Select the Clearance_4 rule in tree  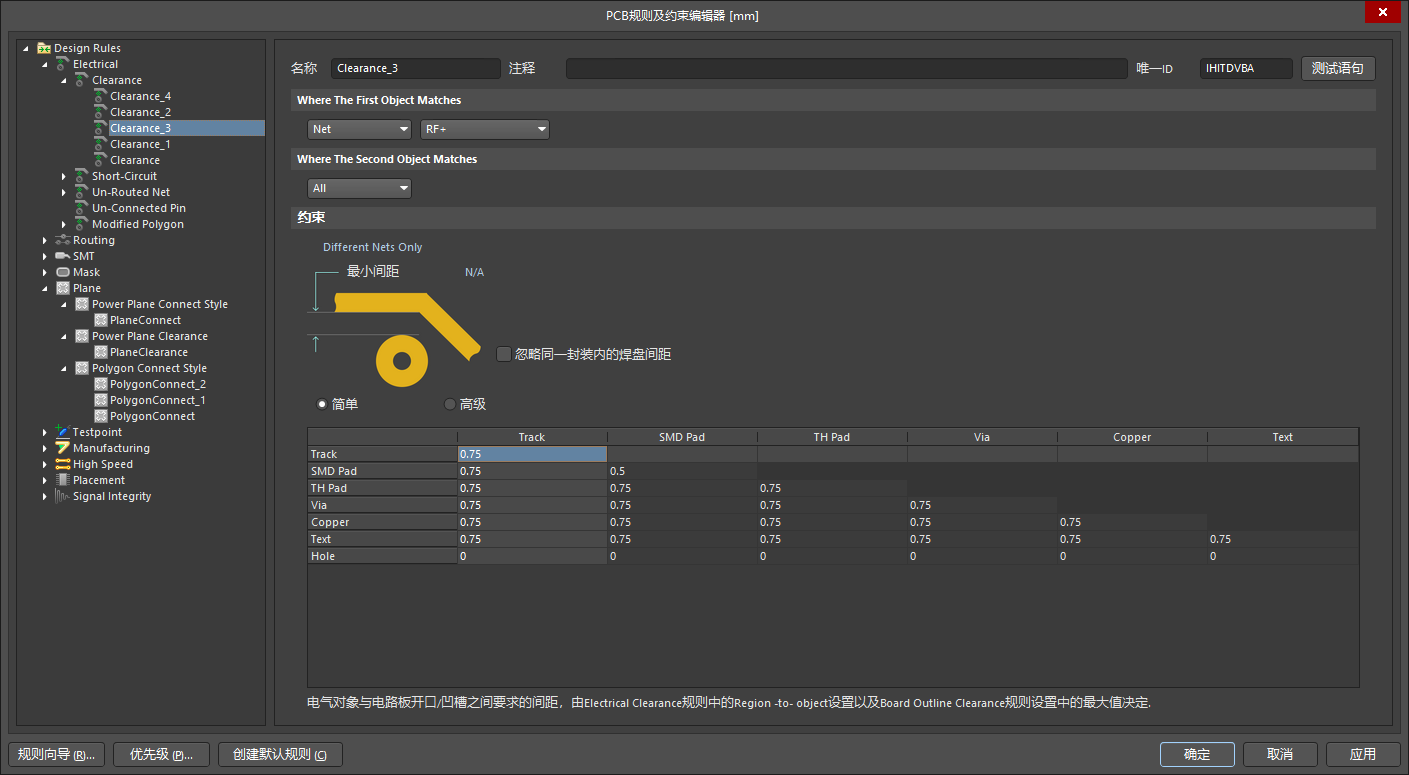140,96
